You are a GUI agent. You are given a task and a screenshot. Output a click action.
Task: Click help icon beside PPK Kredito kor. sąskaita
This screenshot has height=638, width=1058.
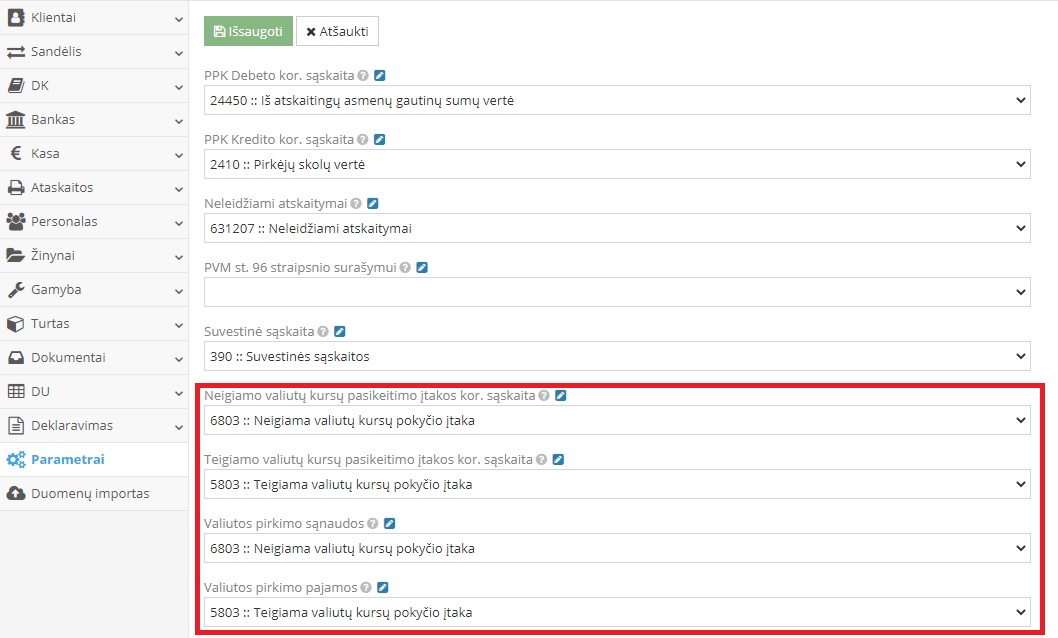tap(363, 139)
